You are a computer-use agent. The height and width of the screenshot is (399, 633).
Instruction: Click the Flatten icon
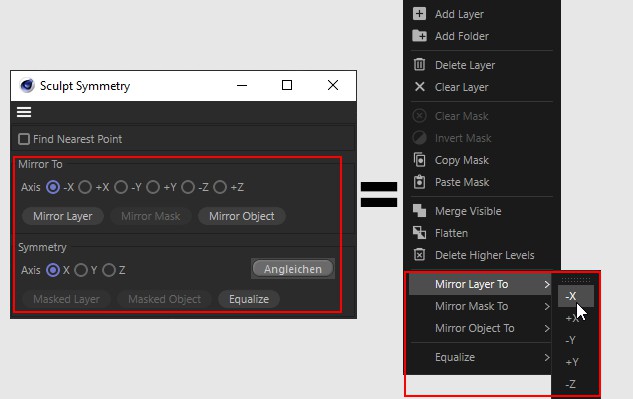click(x=419, y=233)
